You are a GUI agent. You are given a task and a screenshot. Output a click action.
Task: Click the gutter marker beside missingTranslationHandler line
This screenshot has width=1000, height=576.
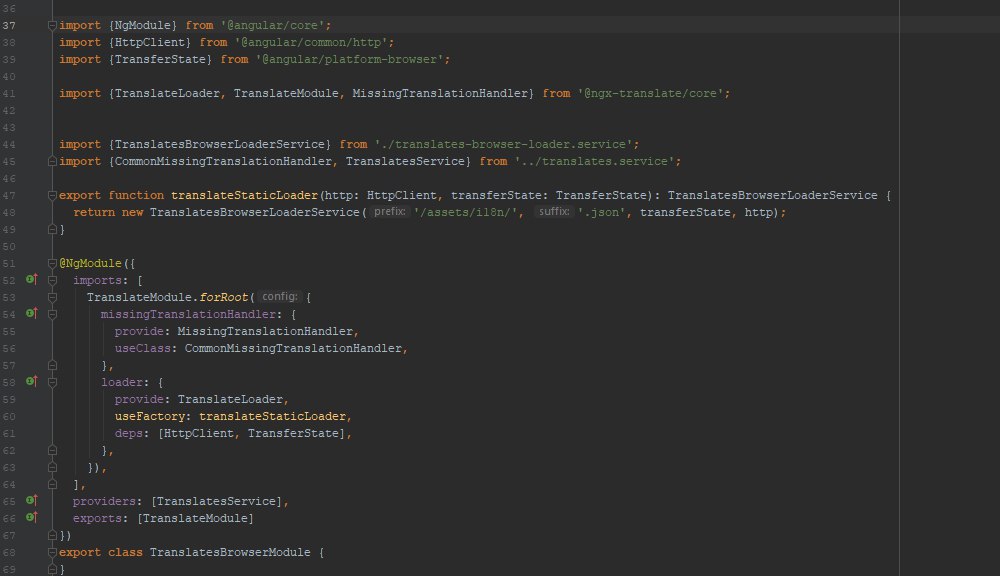click(x=31, y=313)
